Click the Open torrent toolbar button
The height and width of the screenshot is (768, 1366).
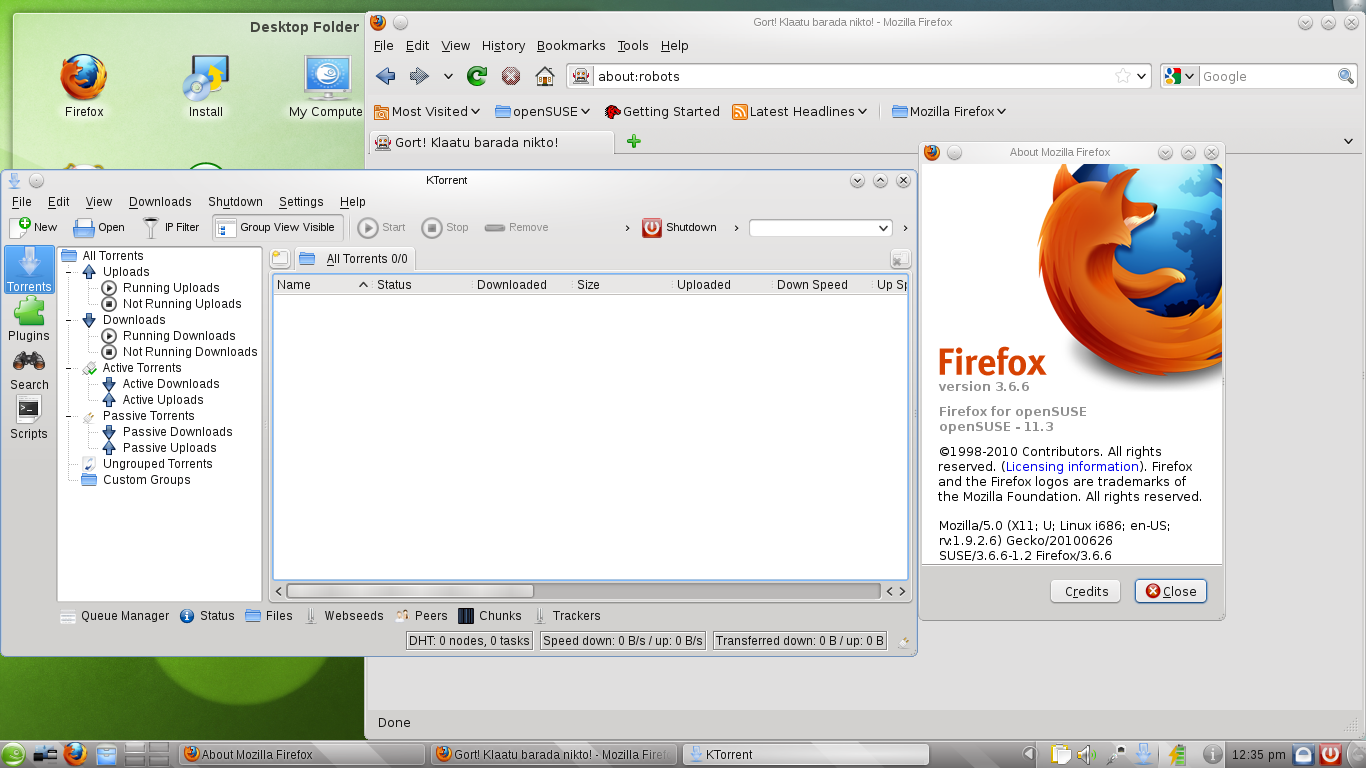coord(99,227)
